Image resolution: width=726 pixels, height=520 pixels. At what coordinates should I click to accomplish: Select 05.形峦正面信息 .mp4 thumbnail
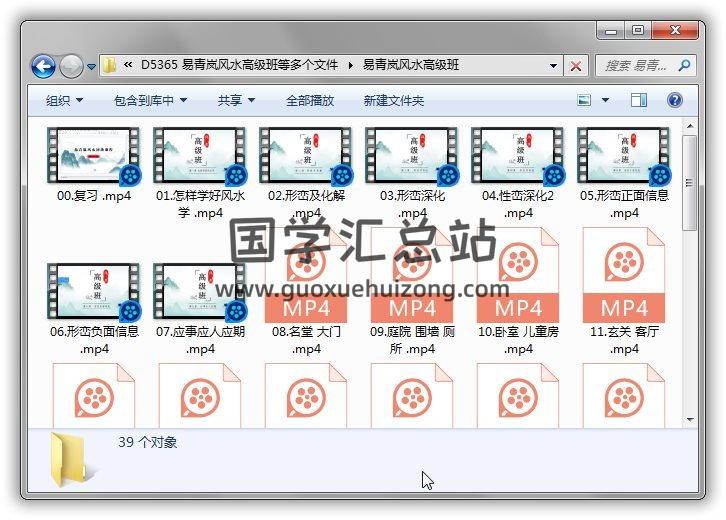tap(624, 156)
